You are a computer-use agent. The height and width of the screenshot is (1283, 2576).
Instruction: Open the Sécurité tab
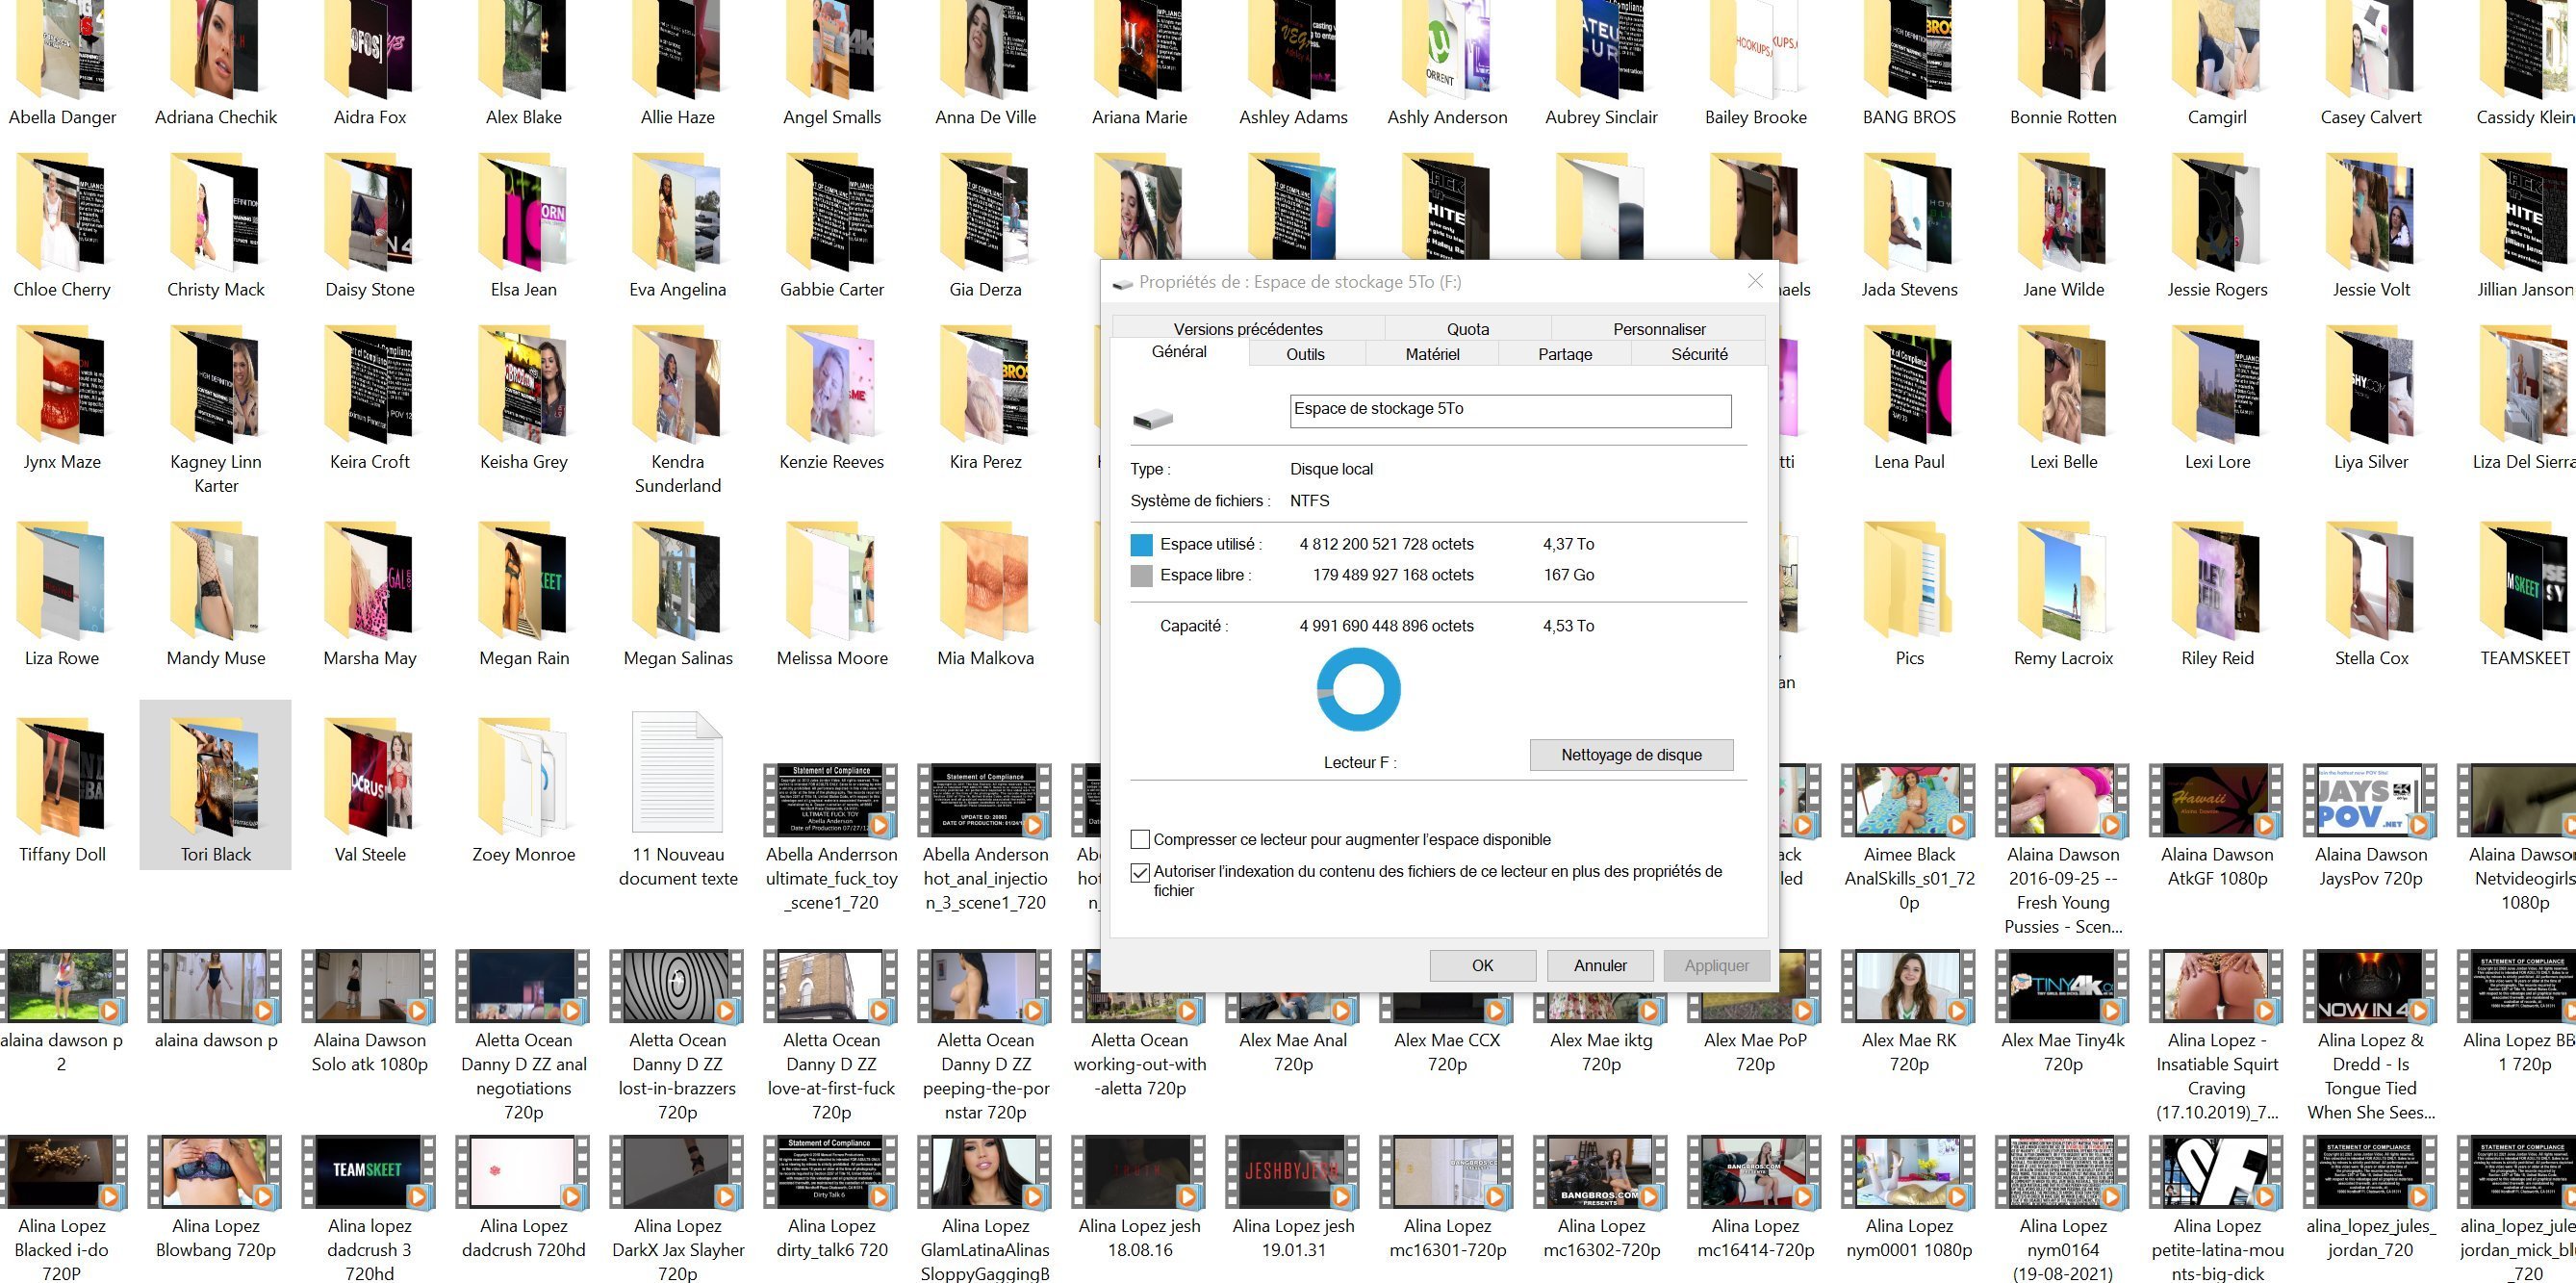tap(1698, 354)
